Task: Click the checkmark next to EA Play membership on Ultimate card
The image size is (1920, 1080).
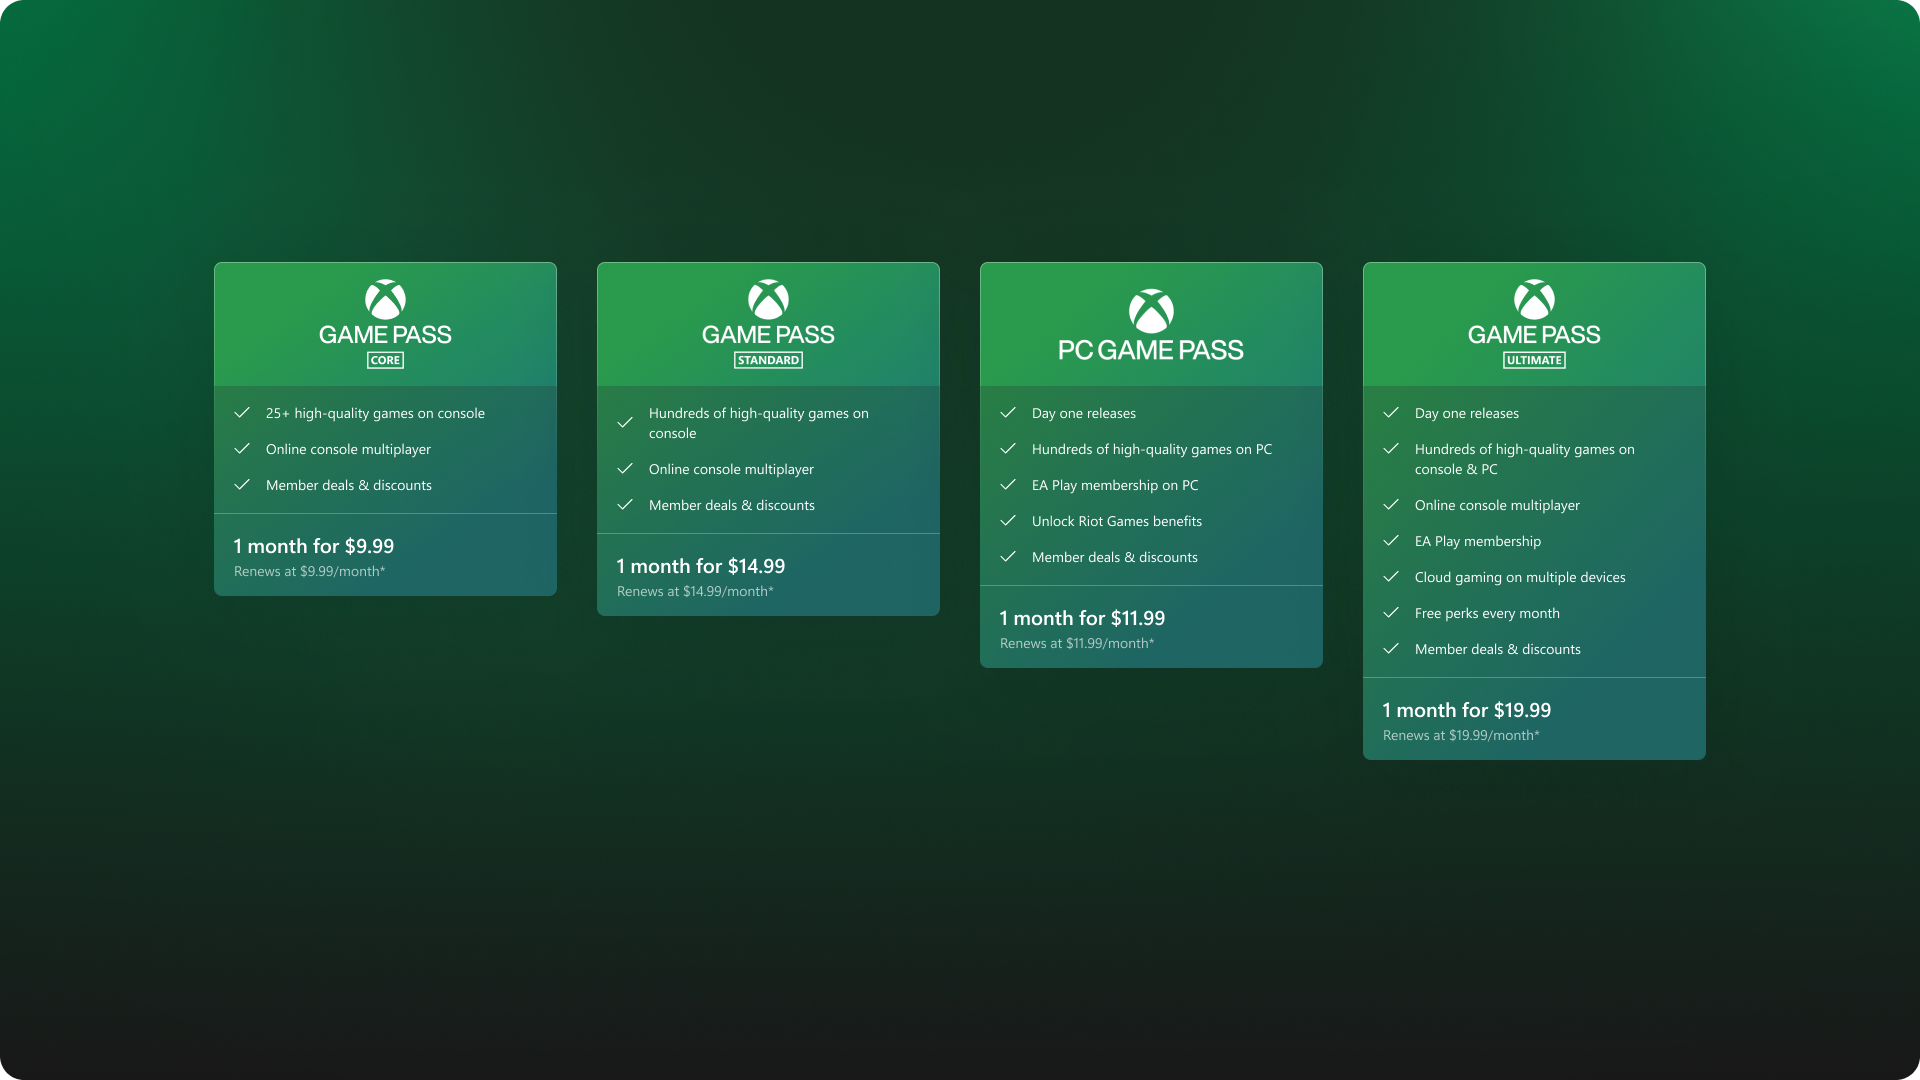Action: pos(1391,541)
